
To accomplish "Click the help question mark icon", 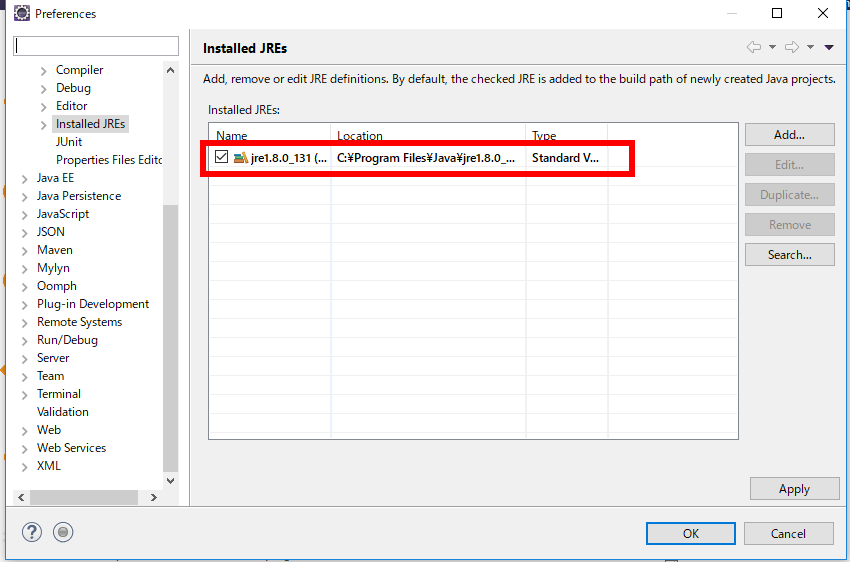I will (31, 532).
